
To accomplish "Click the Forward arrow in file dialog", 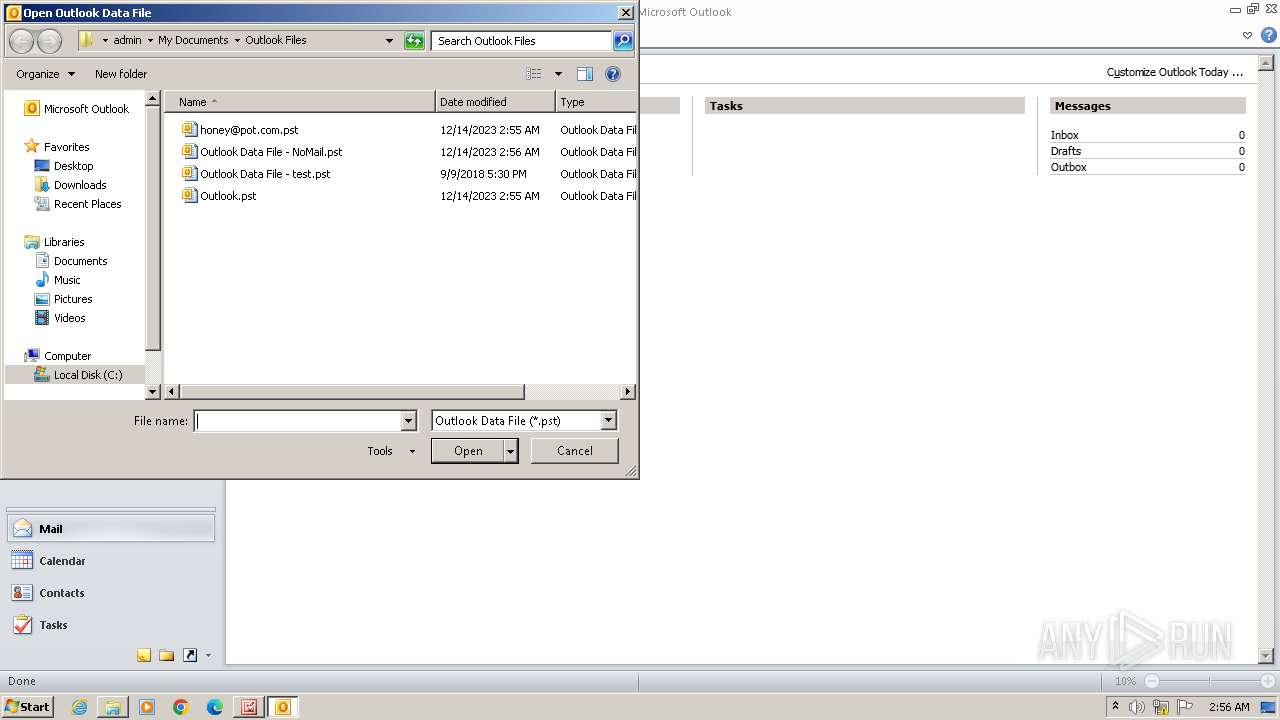I will click(x=50, y=41).
